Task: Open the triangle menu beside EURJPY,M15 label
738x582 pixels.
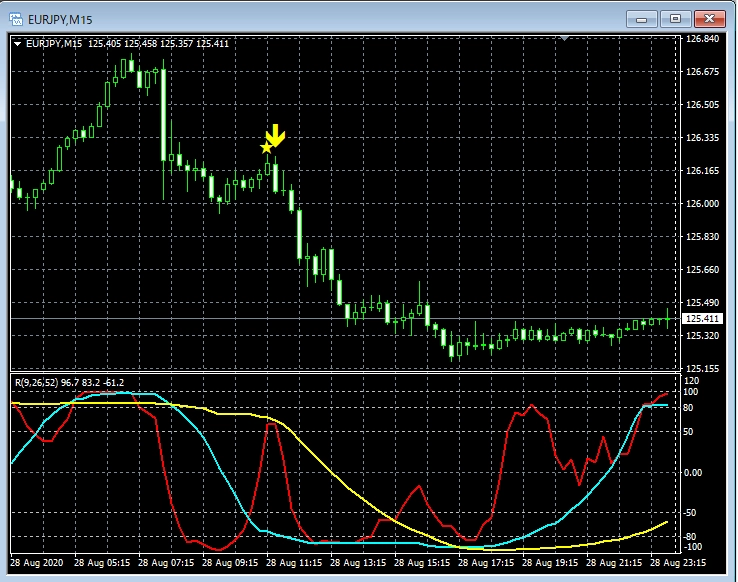Action: point(17,43)
